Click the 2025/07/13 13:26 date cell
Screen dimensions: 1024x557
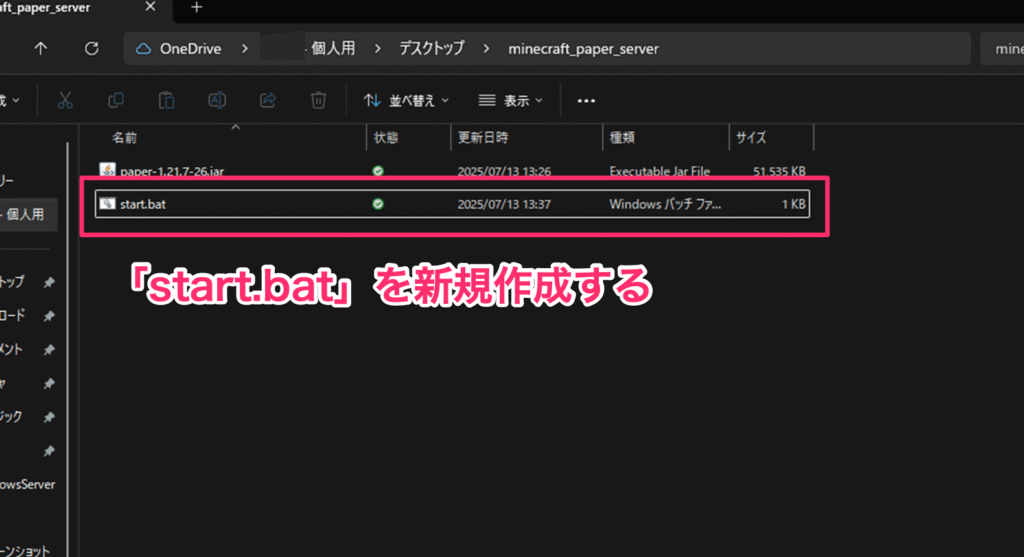pyautogui.click(x=504, y=171)
